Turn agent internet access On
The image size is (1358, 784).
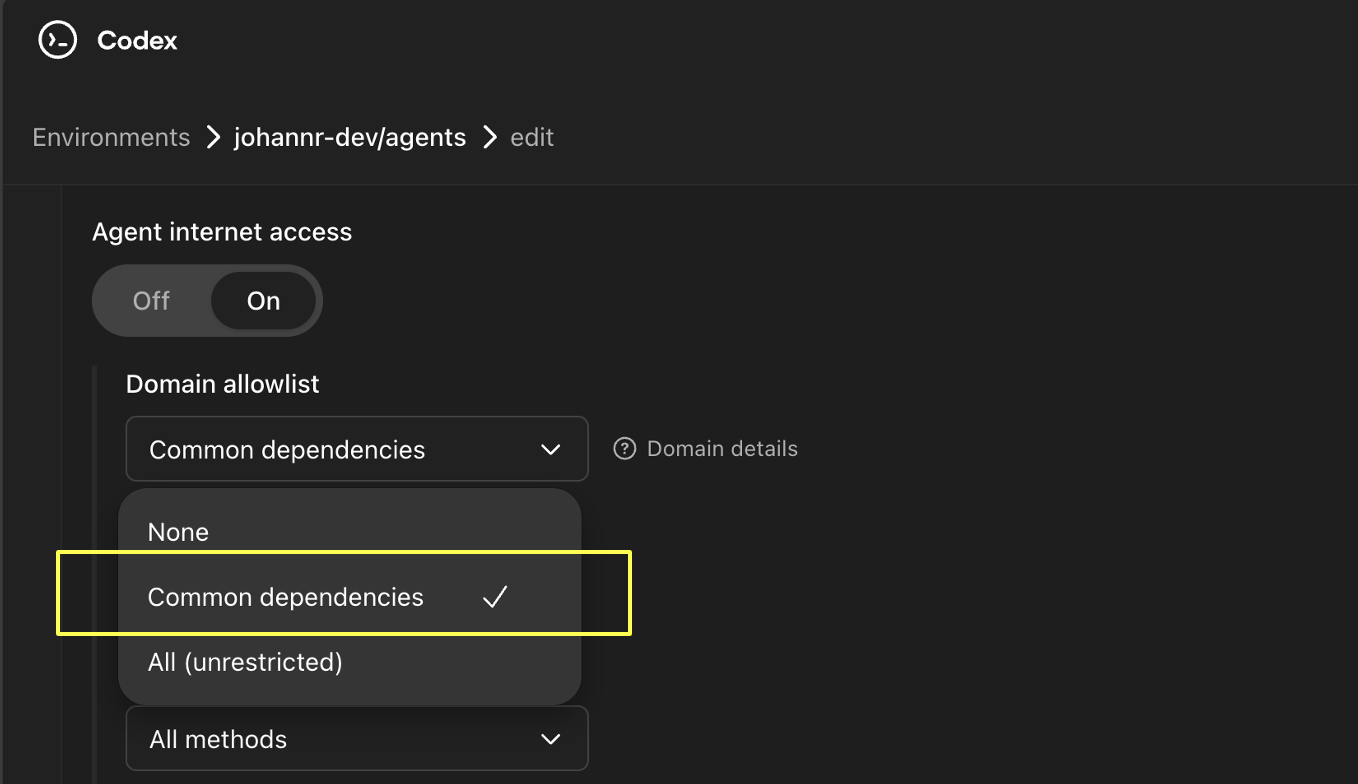264,301
